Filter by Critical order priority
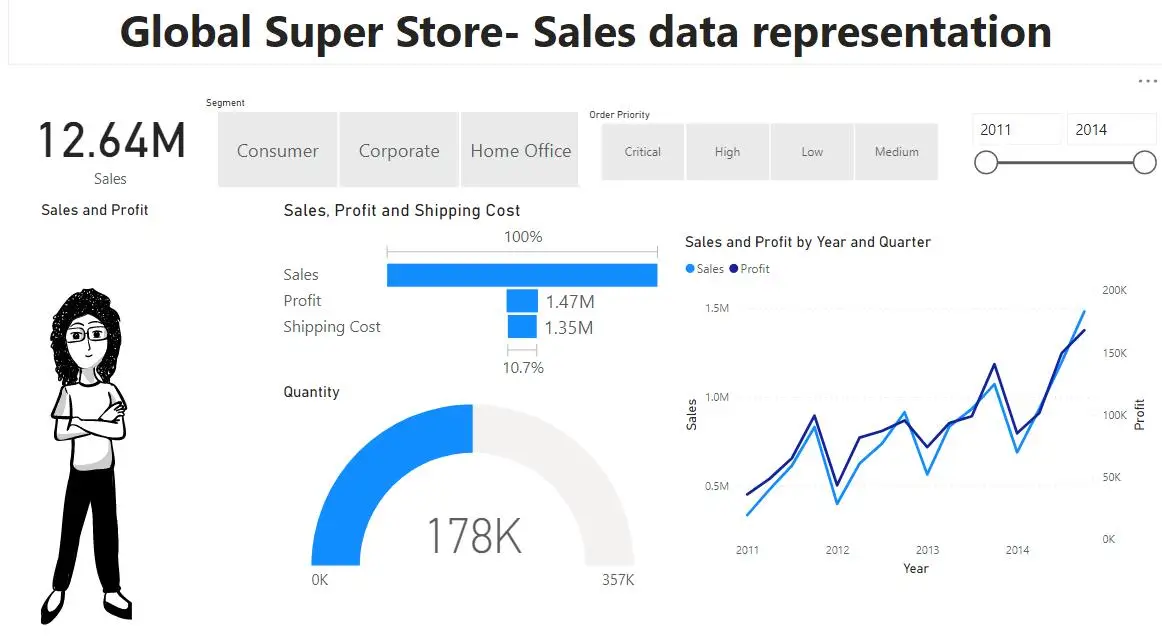The height and width of the screenshot is (644, 1162). point(642,151)
